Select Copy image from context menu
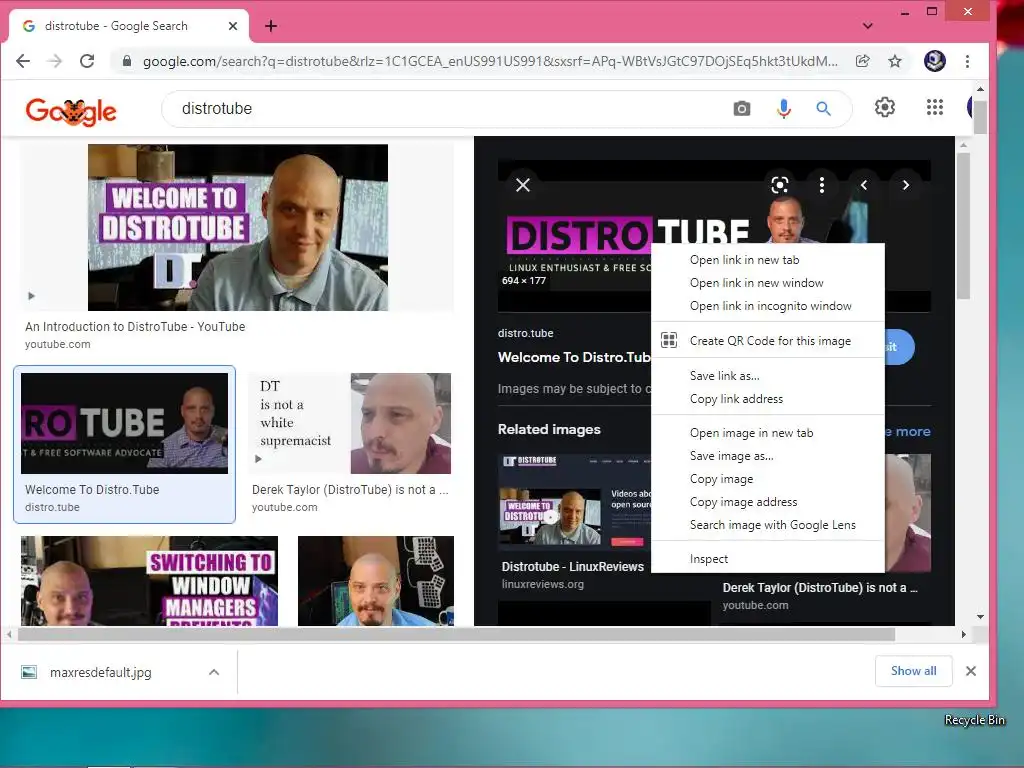The height and width of the screenshot is (768, 1024). (767, 479)
